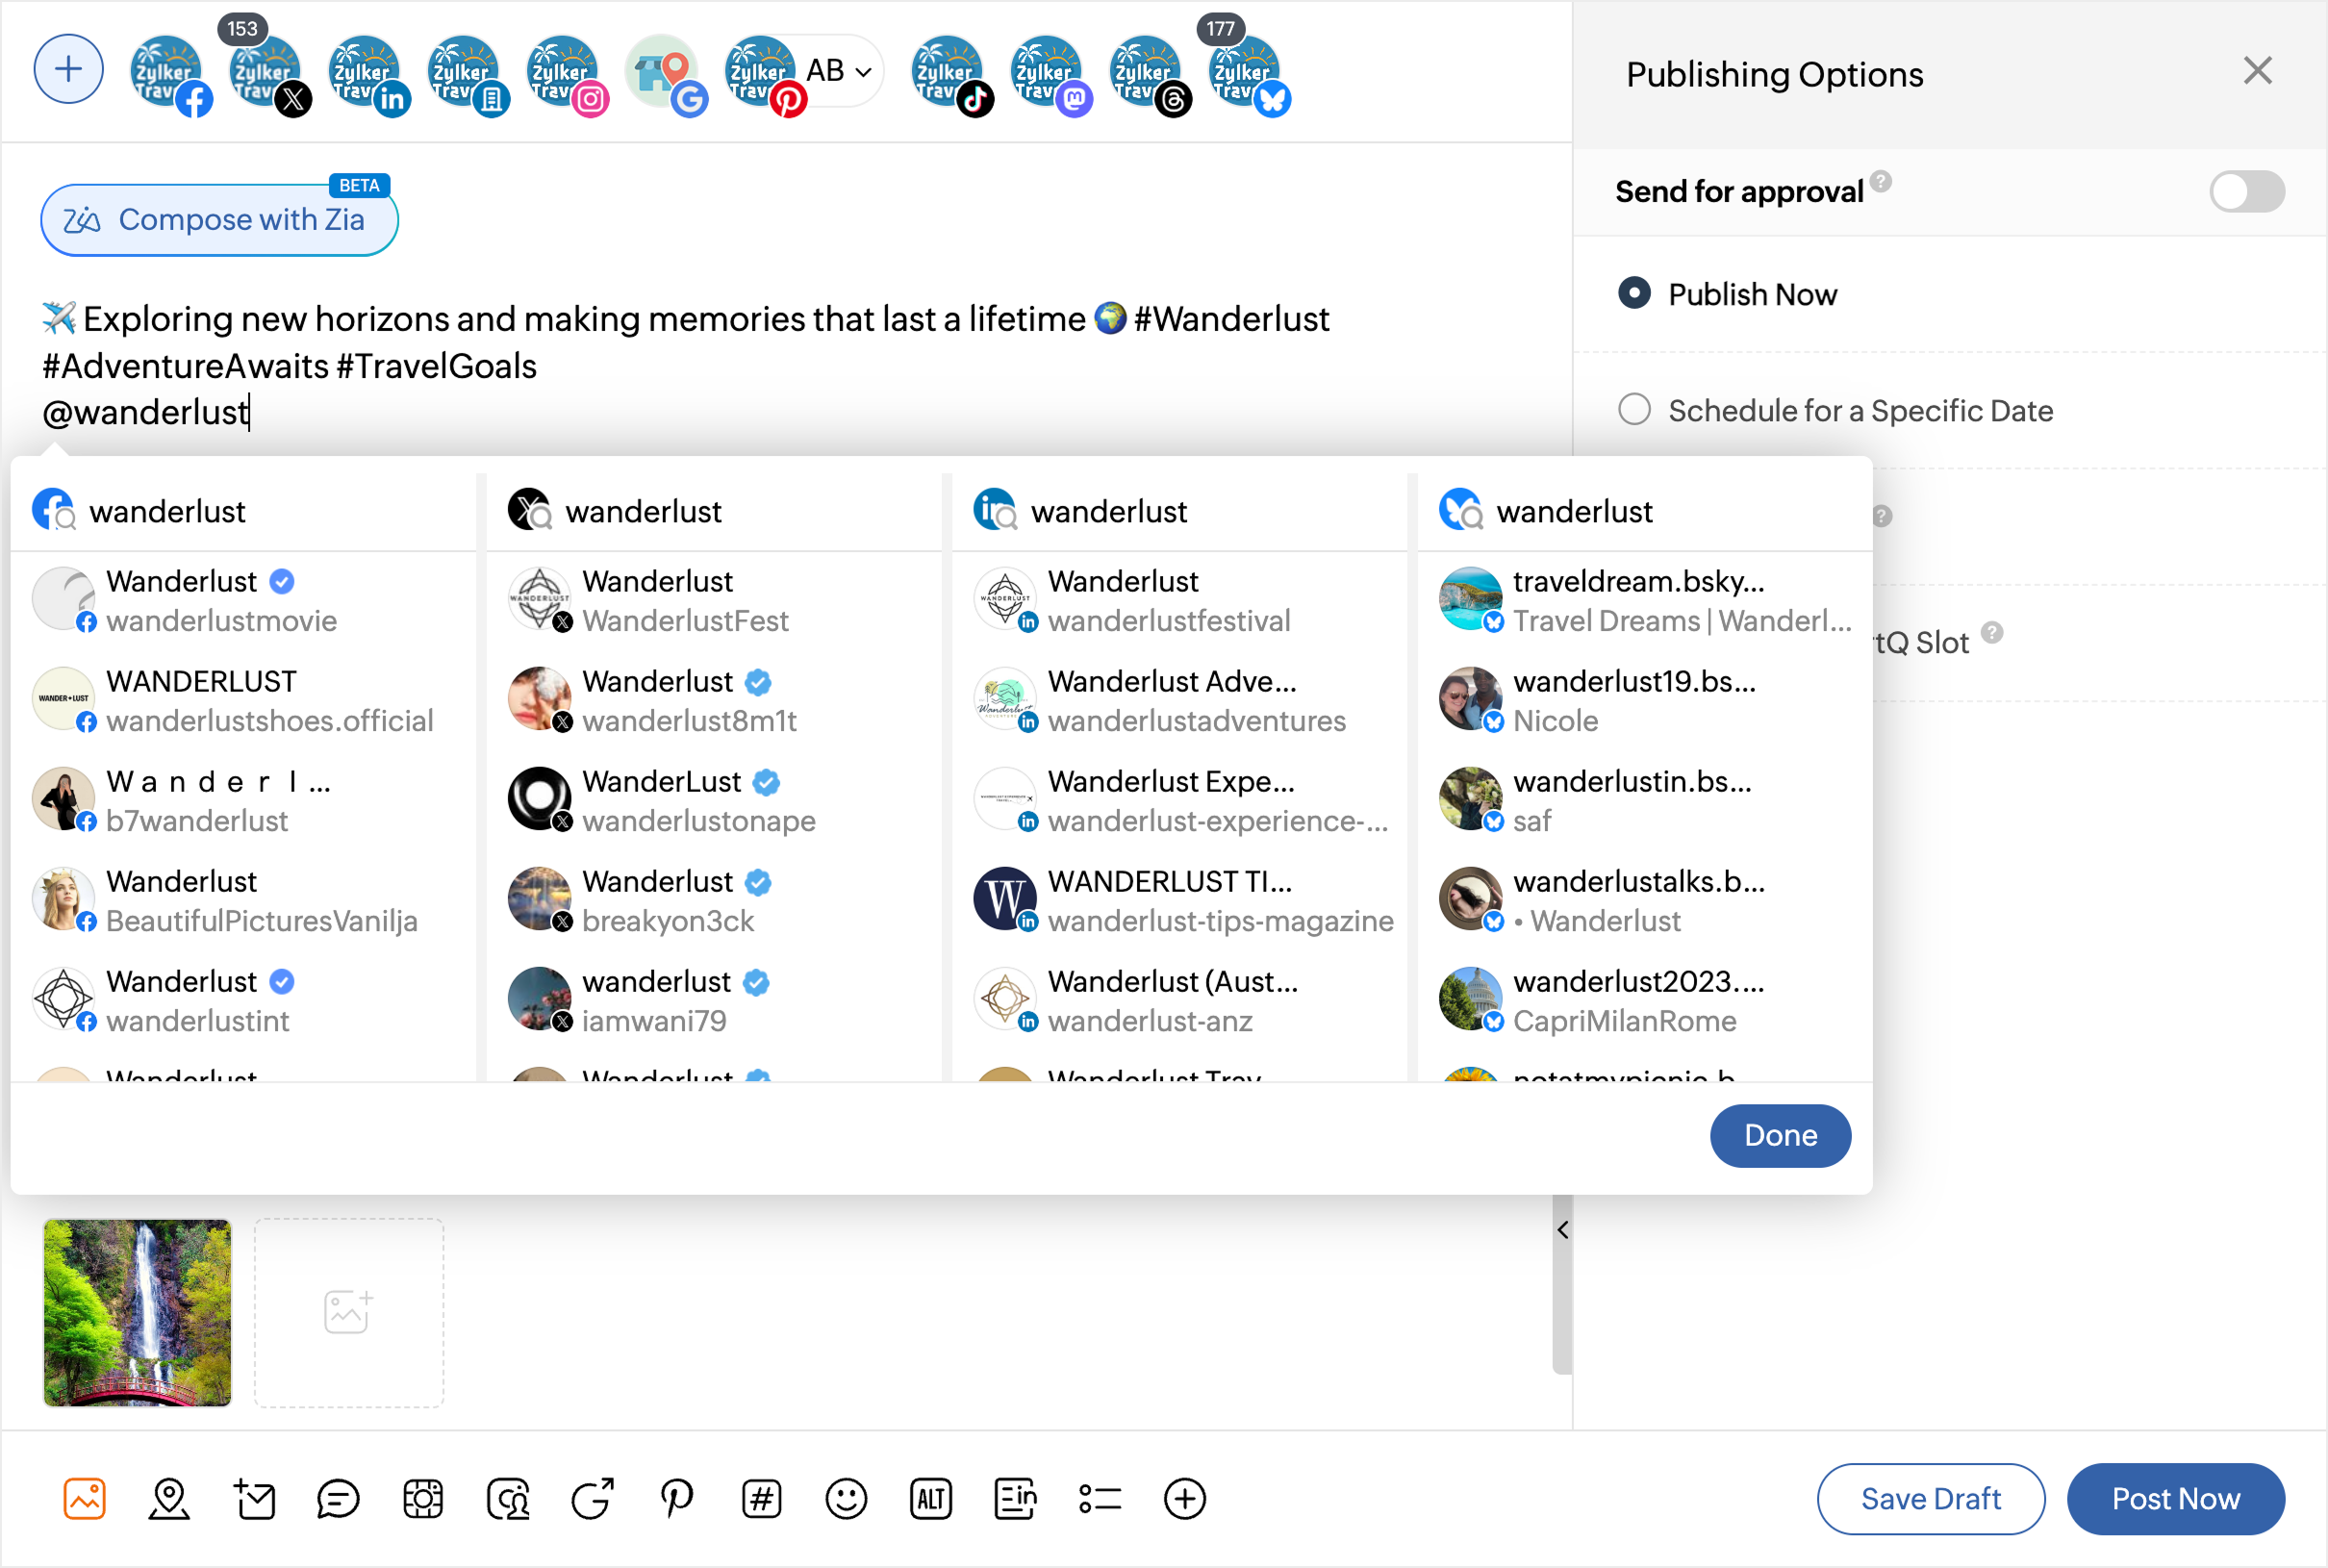Toggle Send for approval switch
Screen dimensions: 2328x1568
[2246, 191]
